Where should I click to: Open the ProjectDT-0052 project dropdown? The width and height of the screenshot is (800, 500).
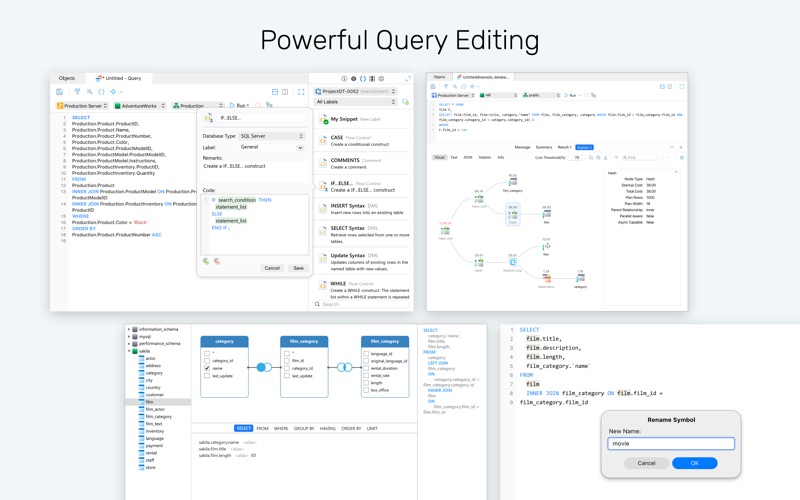coord(356,91)
